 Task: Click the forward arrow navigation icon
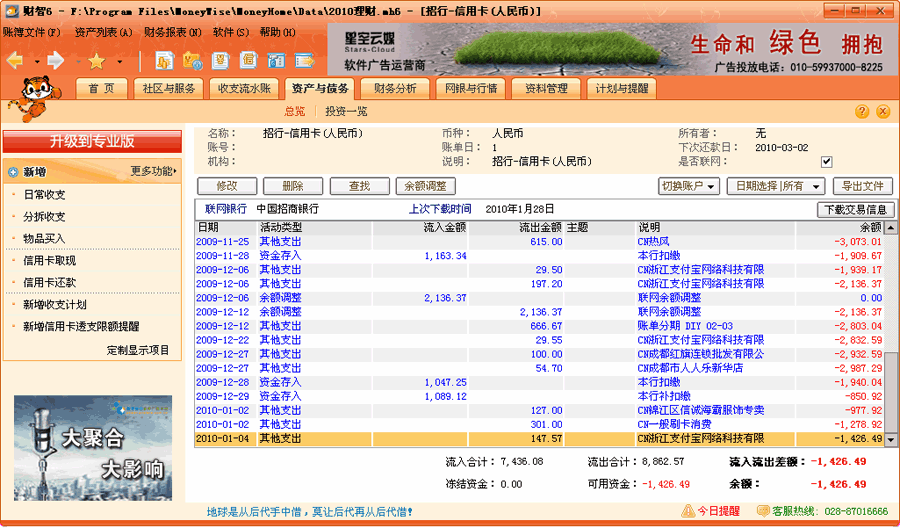(55, 61)
